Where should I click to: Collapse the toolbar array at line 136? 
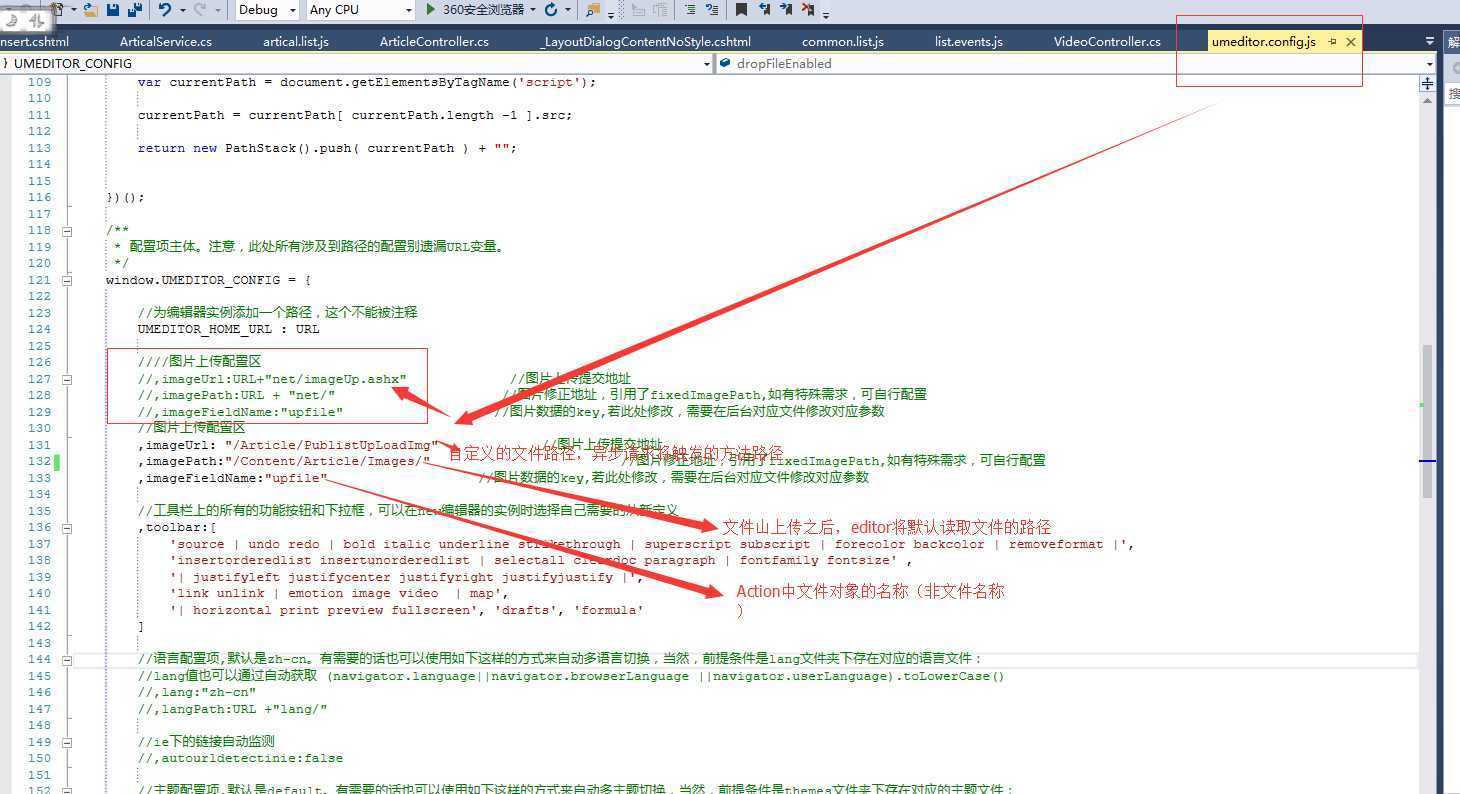coord(67,527)
